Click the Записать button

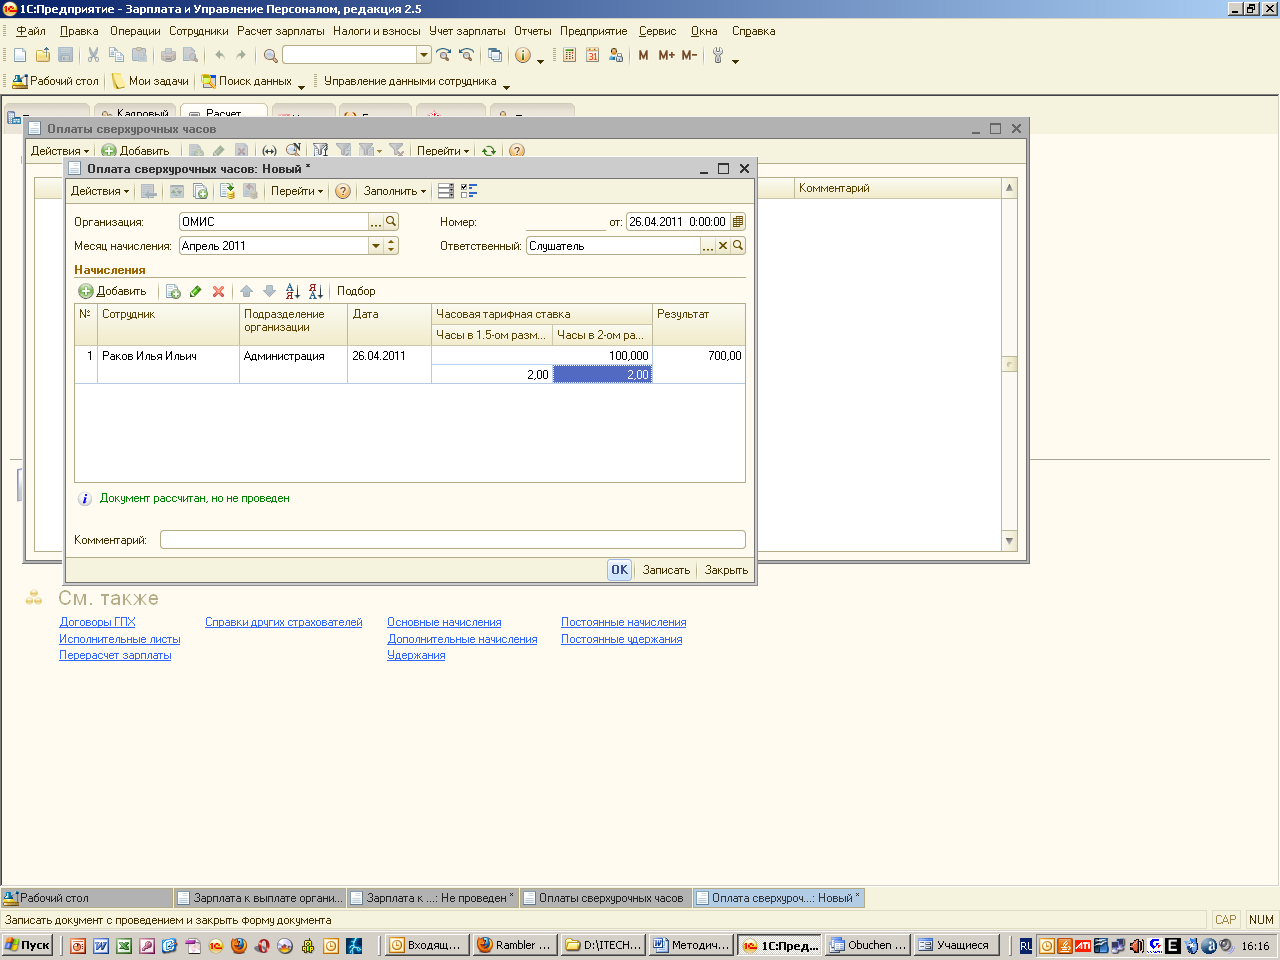[666, 570]
